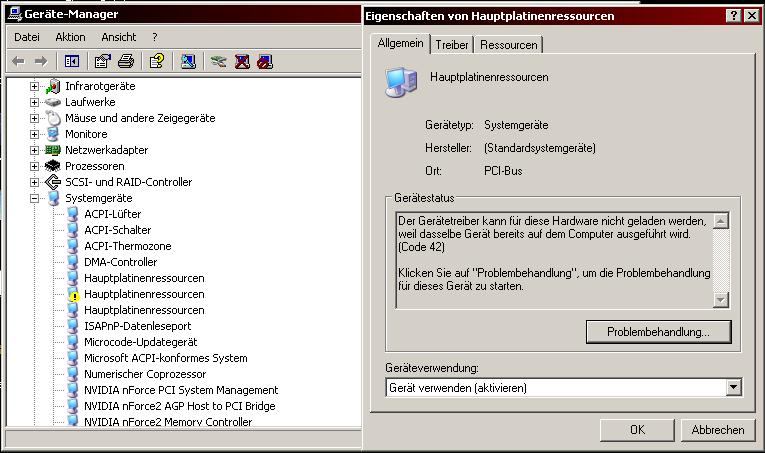Expand the Laufwerke tree node
Screen dimensions: 765x453
coord(34,102)
